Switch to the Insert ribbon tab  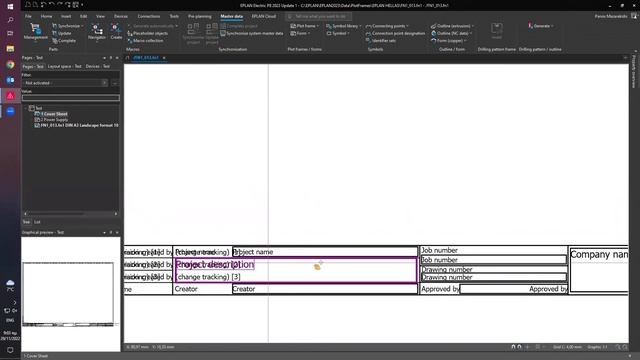click(66, 16)
